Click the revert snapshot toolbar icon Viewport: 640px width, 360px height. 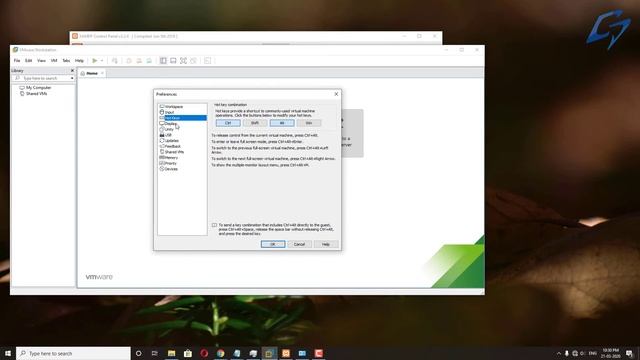139,60
